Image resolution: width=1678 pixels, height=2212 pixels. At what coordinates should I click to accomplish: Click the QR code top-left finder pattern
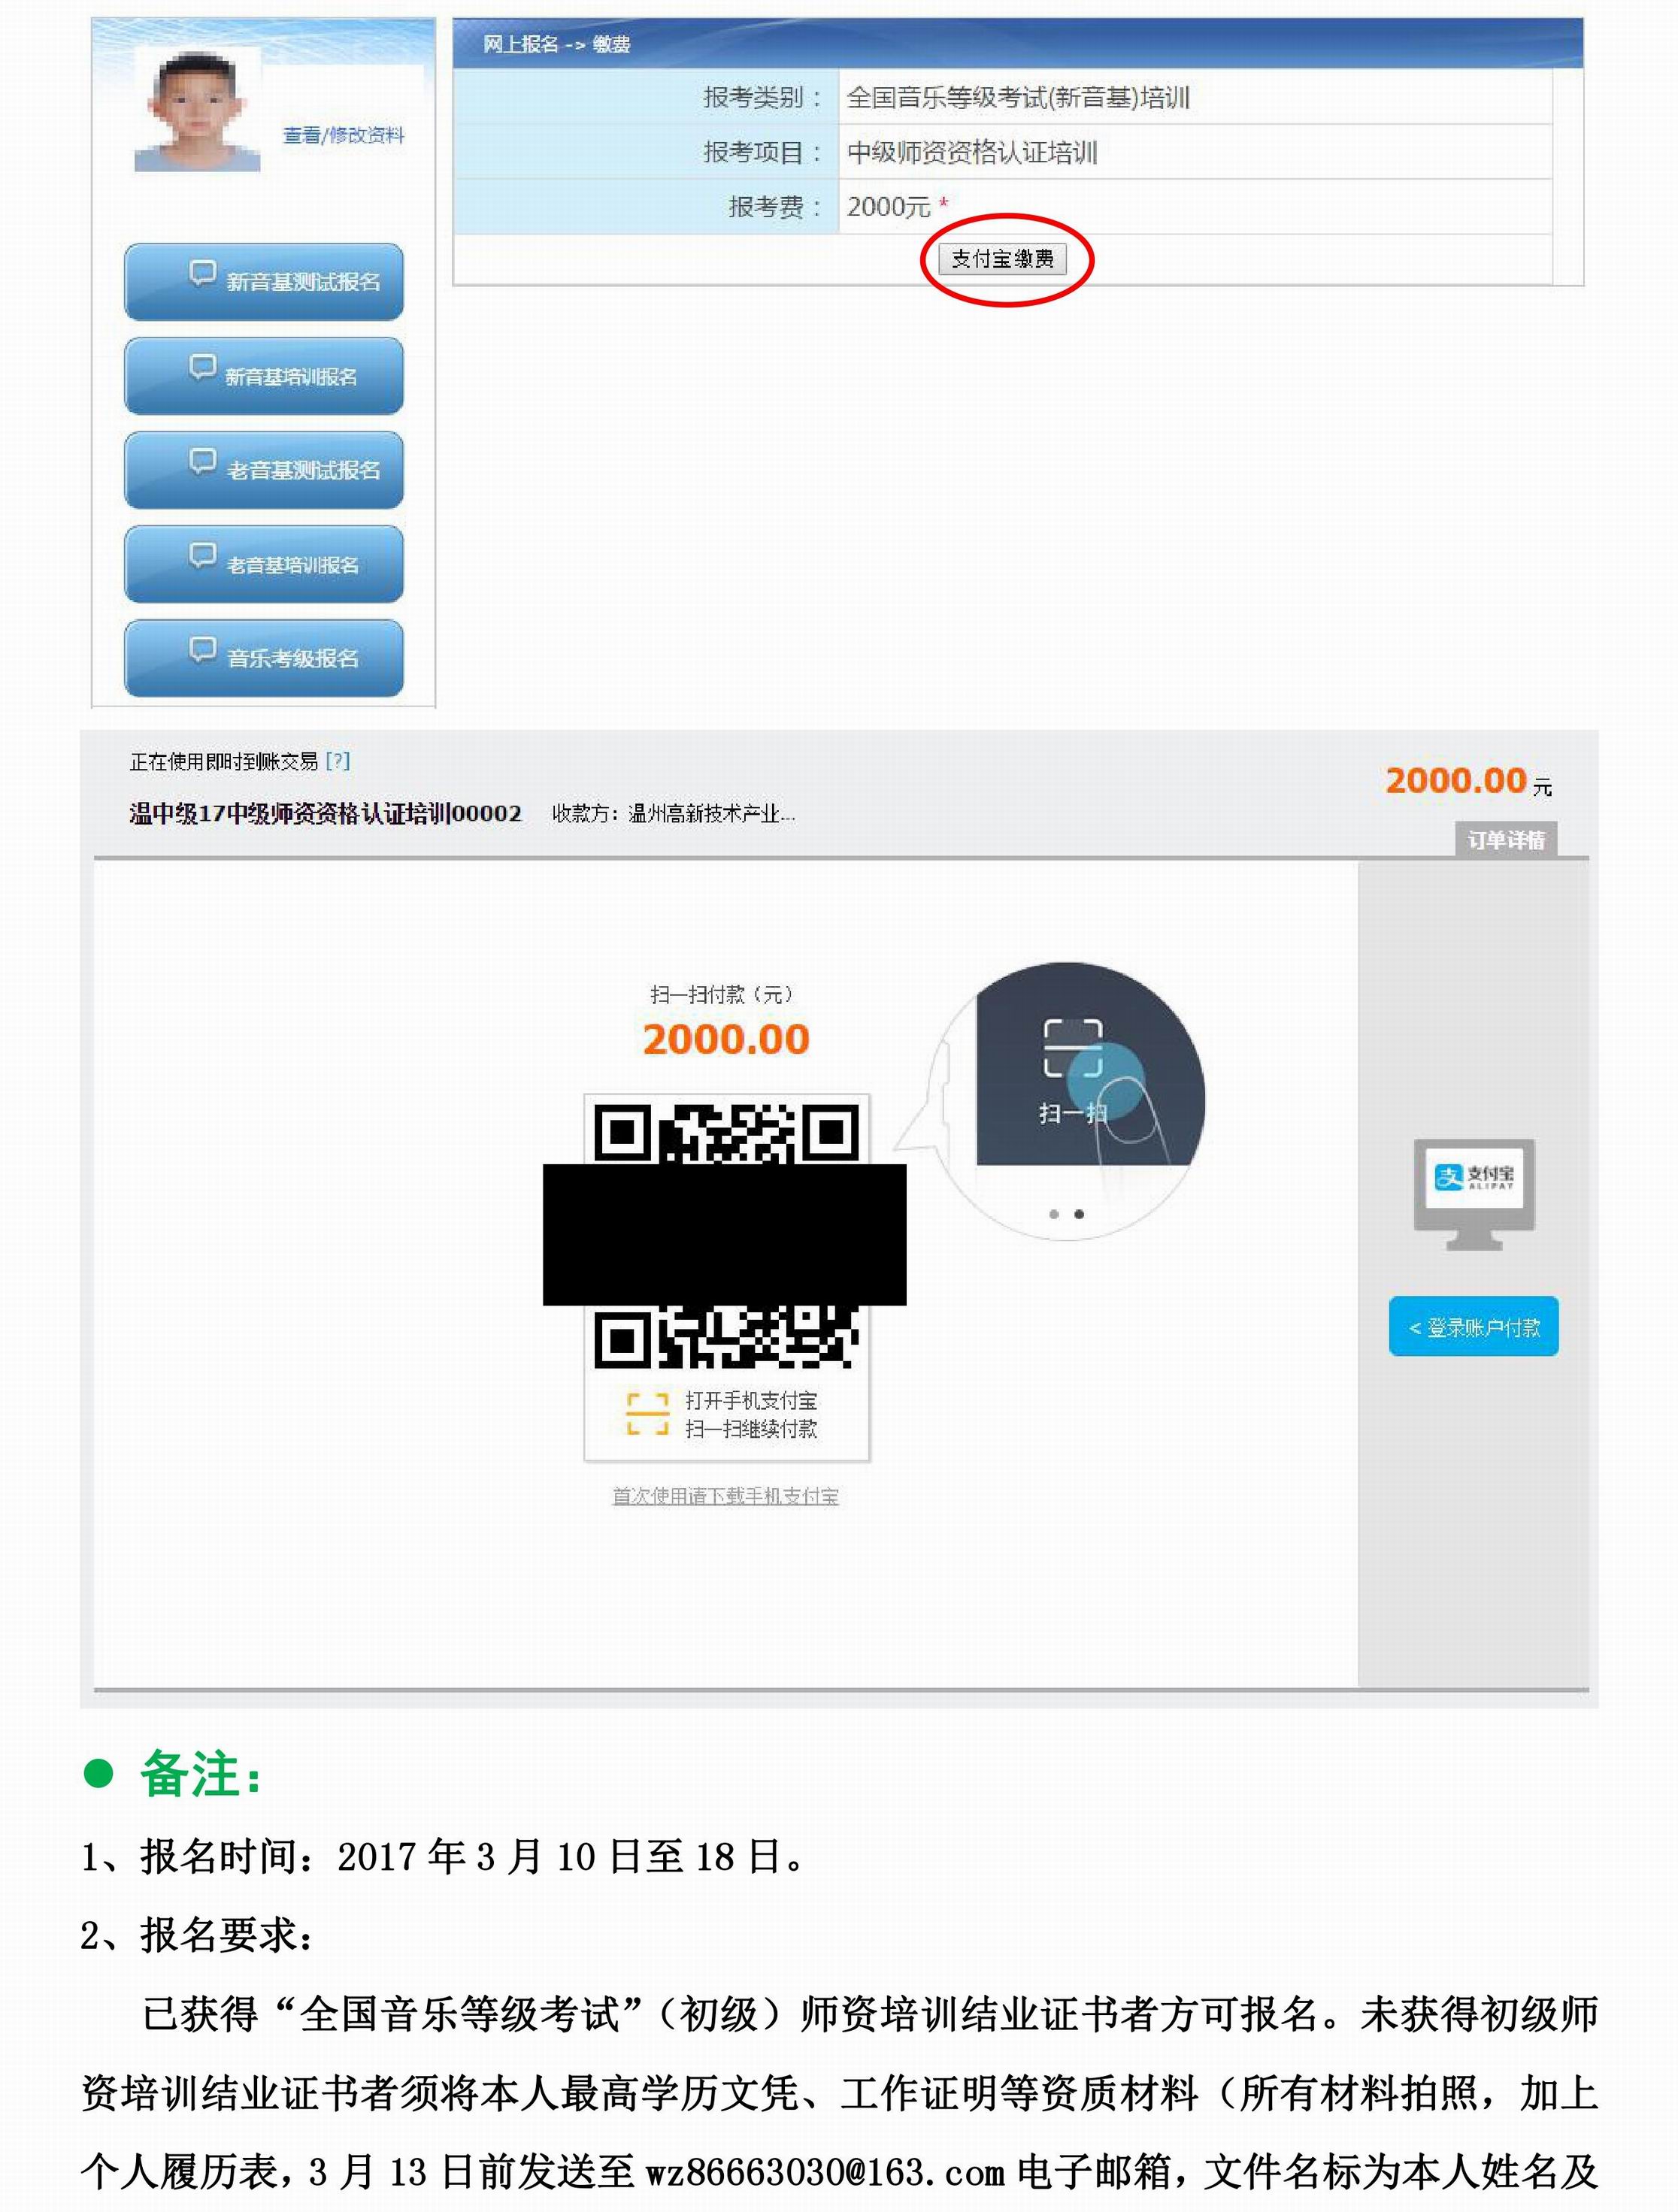[623, 1132]
